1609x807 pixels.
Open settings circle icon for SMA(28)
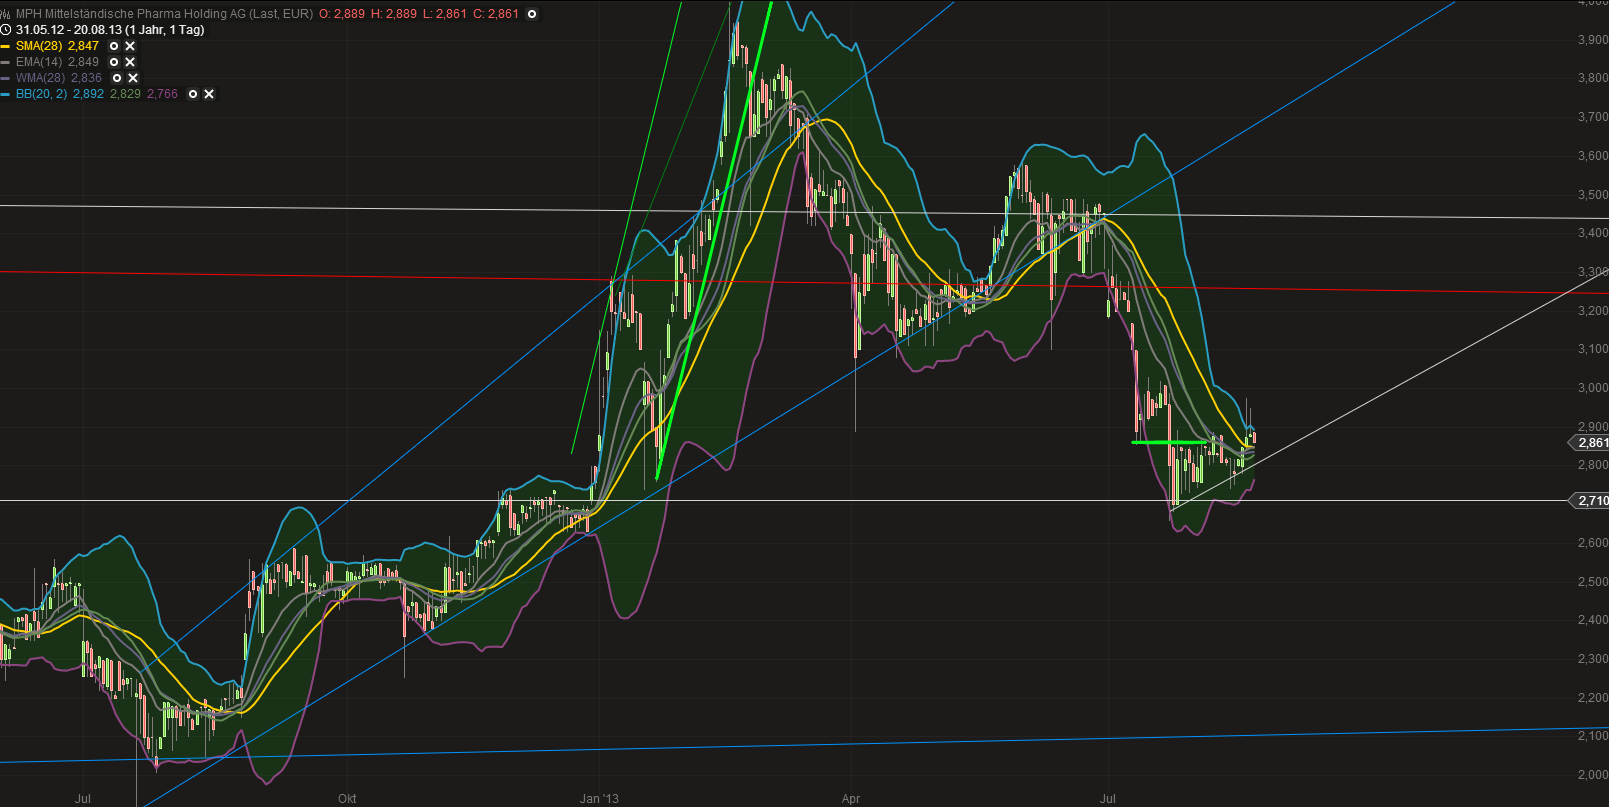[x=114, y=46]
